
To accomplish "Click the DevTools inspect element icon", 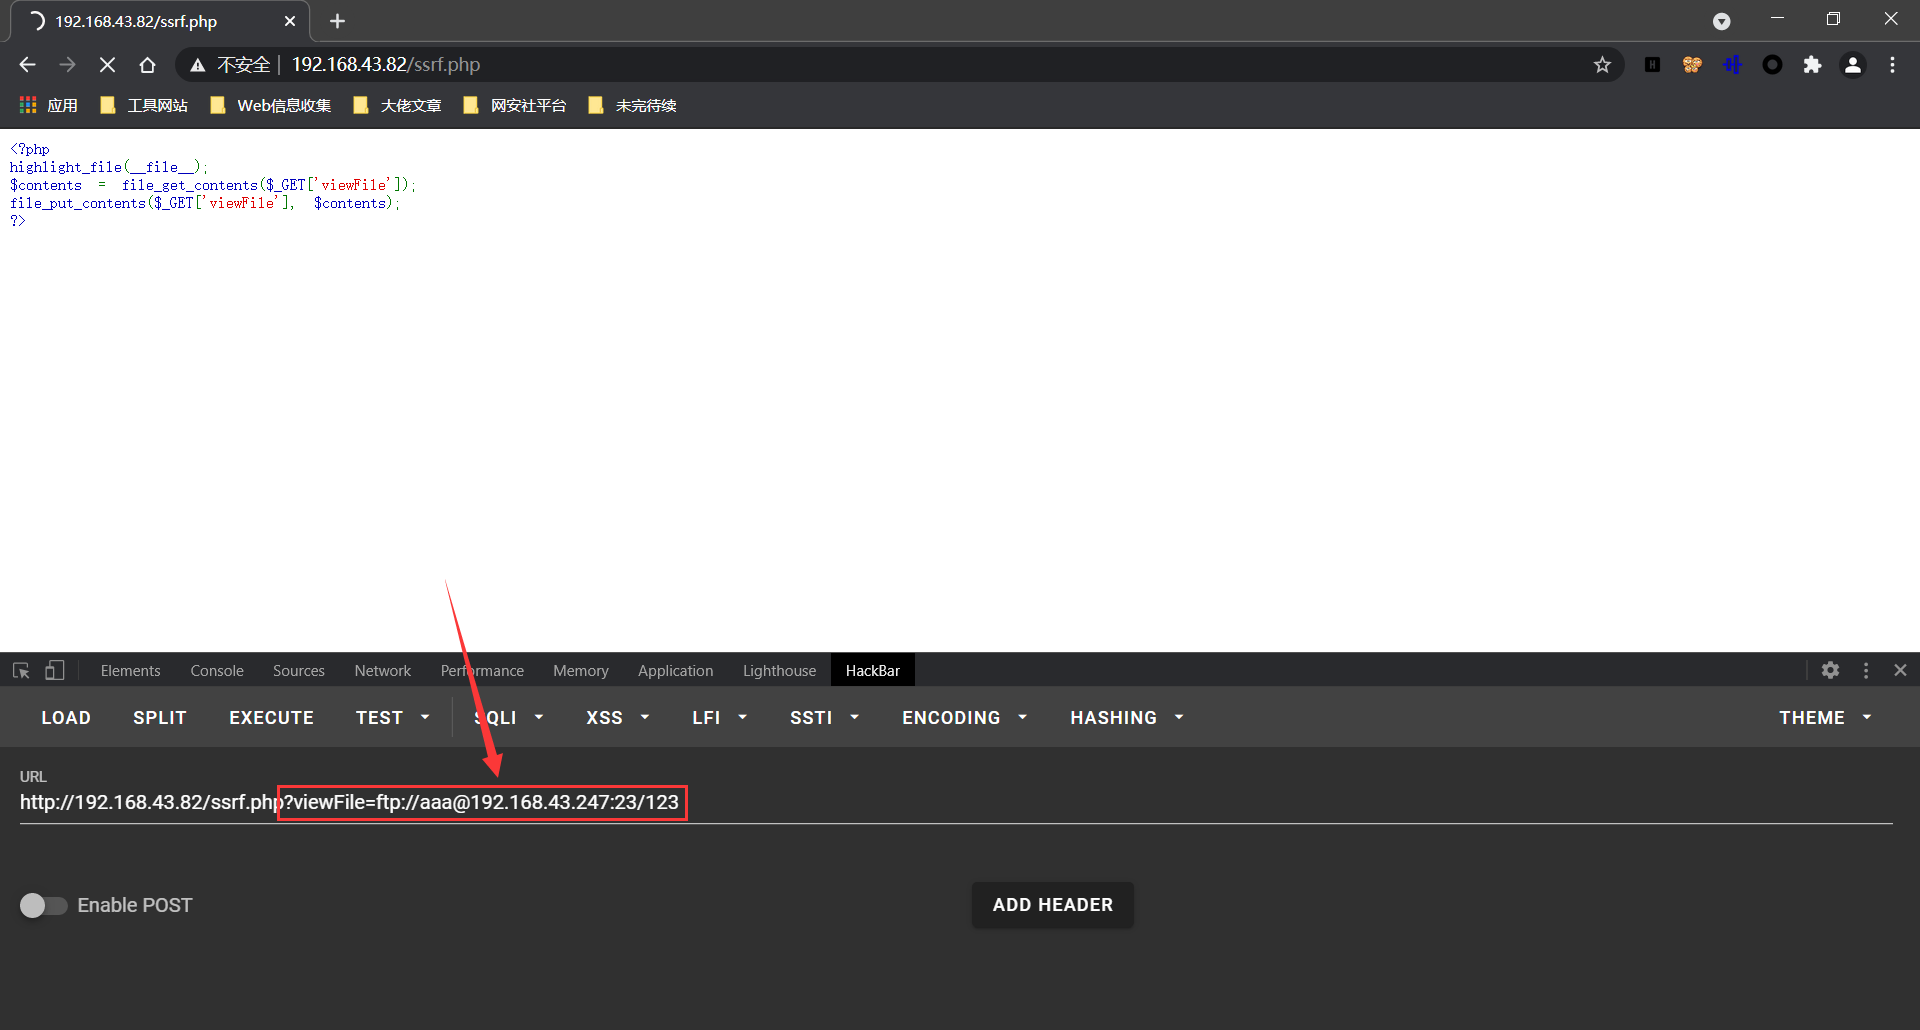I will pos(21,671).
